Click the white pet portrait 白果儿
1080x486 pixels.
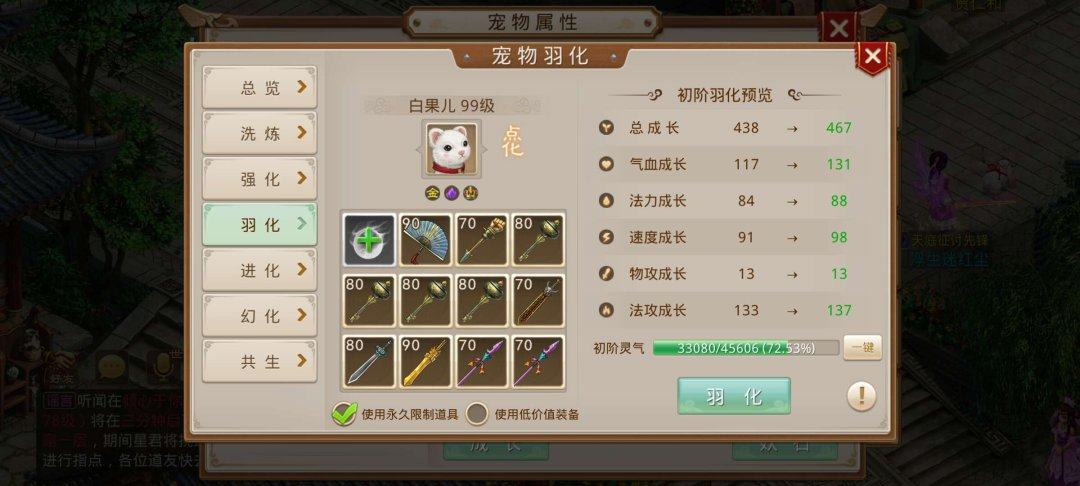pyautogui.click(x=451, y=149)
